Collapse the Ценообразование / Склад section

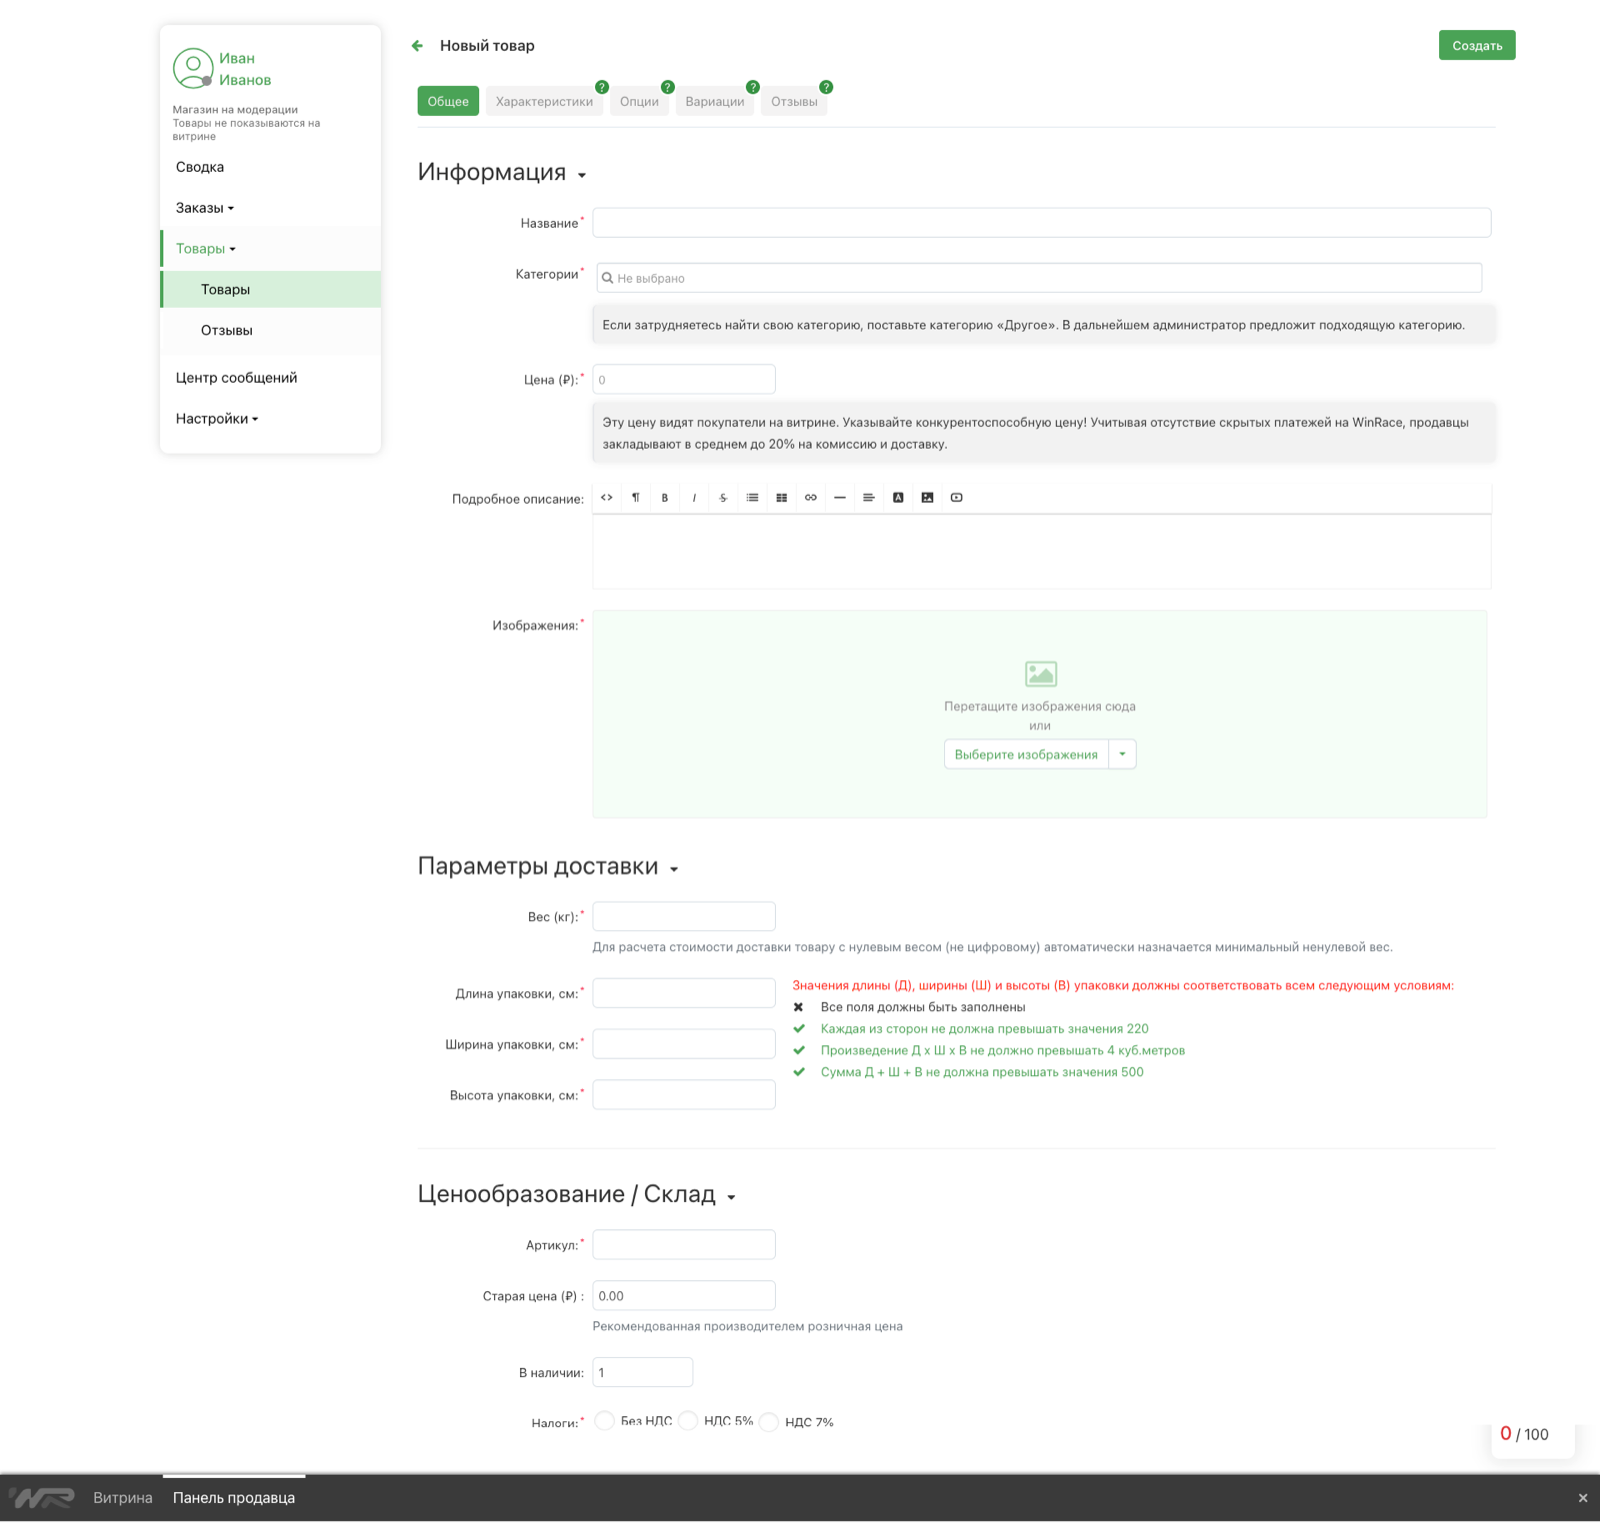[731, 1197]
